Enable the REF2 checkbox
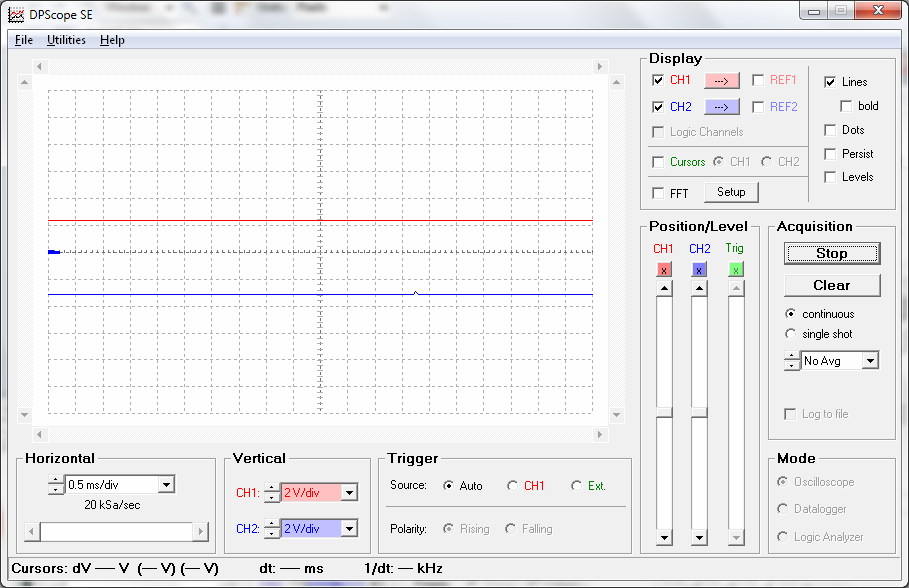 click(758, 107)
